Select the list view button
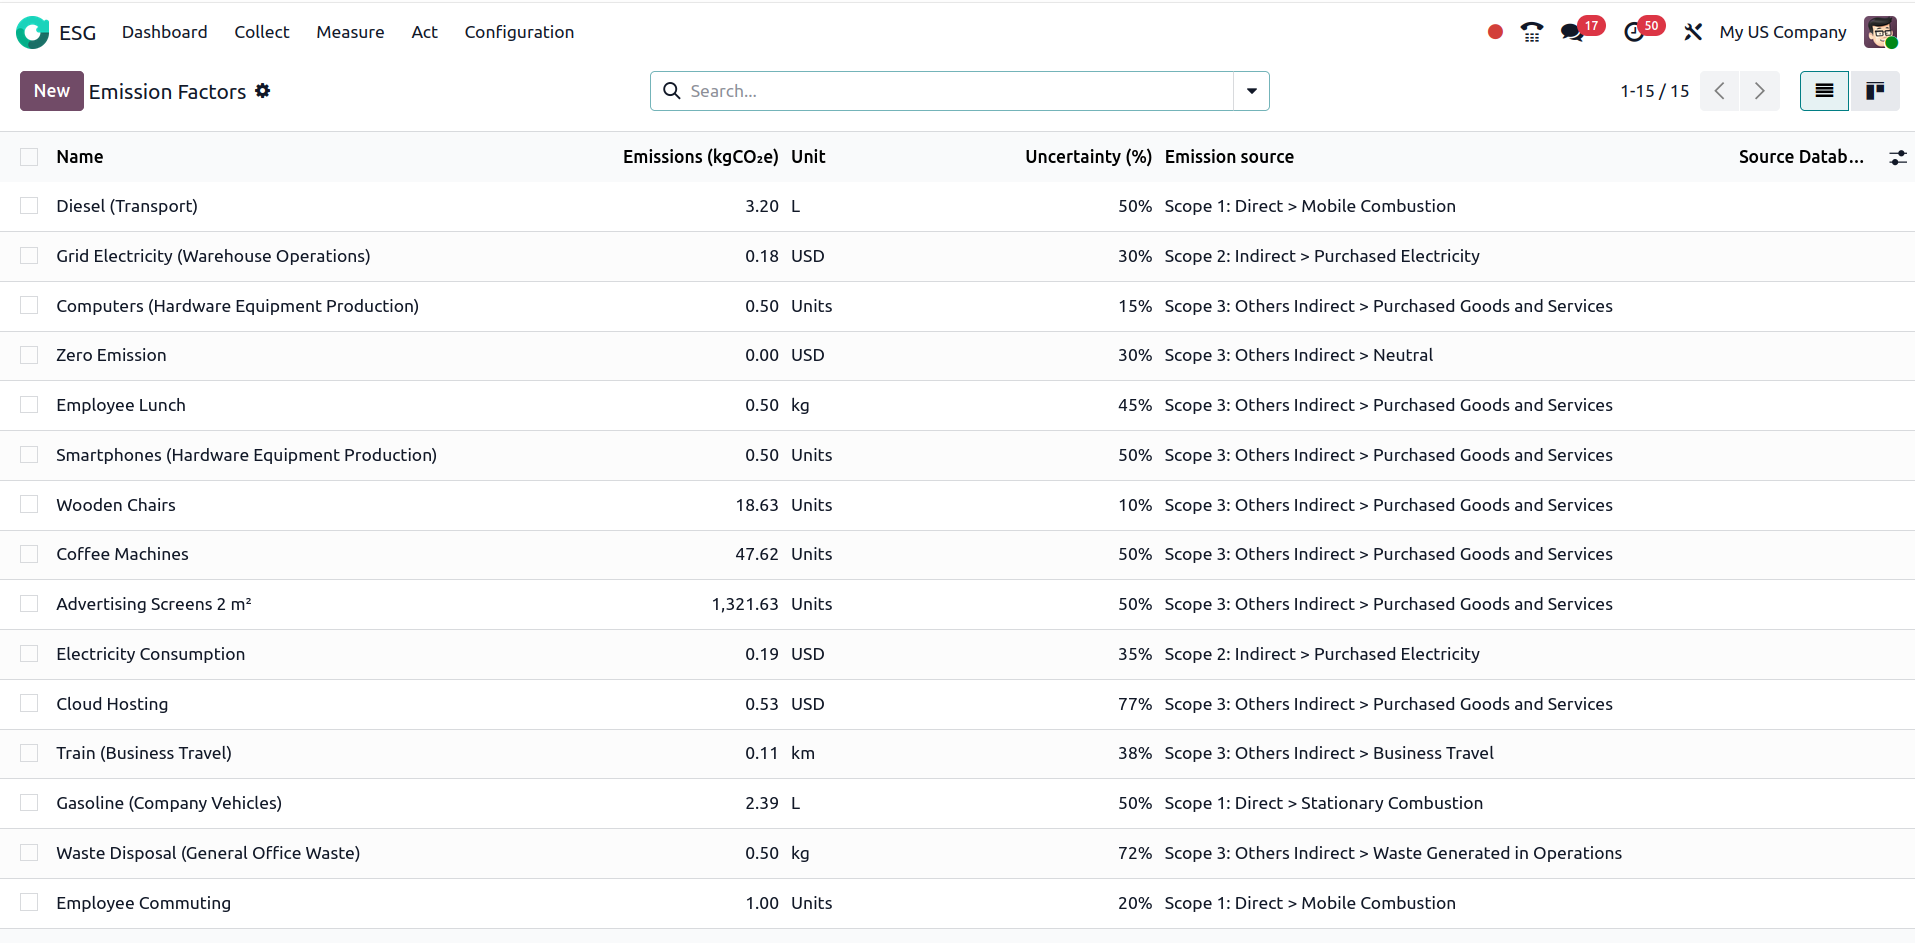This screenshot has width=1915, height=943. (1824, 91)
